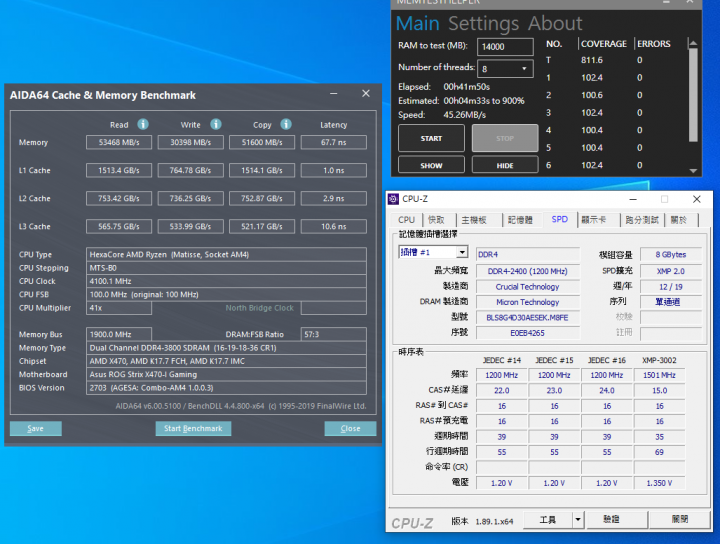Click the 工具 tools button in CPU-Z
The height and width of the screenshot is (544, 720).
548,520
